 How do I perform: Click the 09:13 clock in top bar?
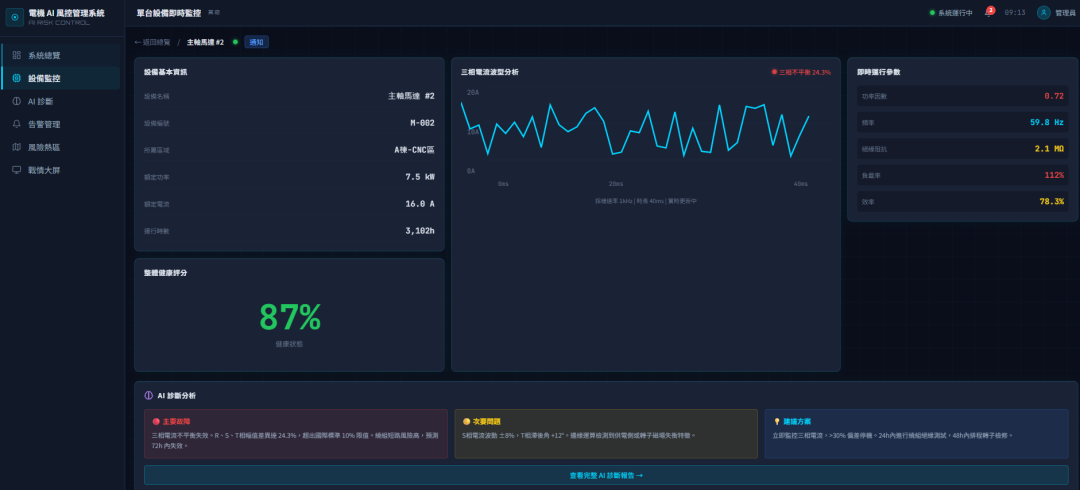coord(1015,12)
